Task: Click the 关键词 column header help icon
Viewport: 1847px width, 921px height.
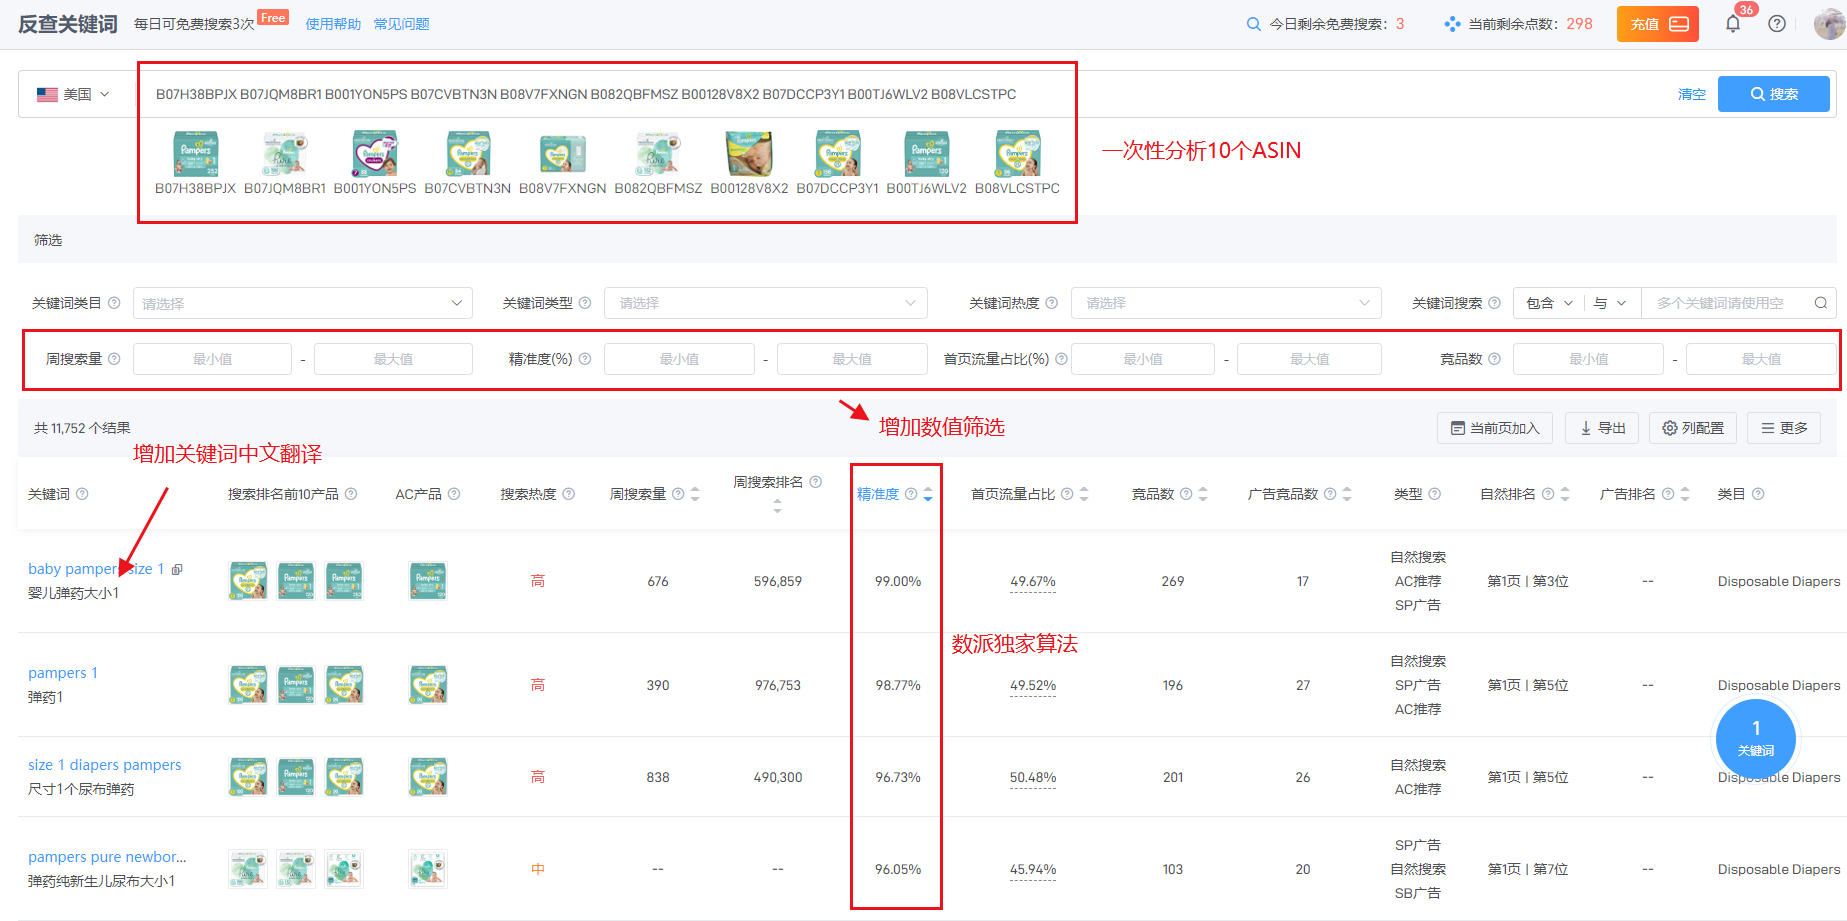Action: [82, 494]
